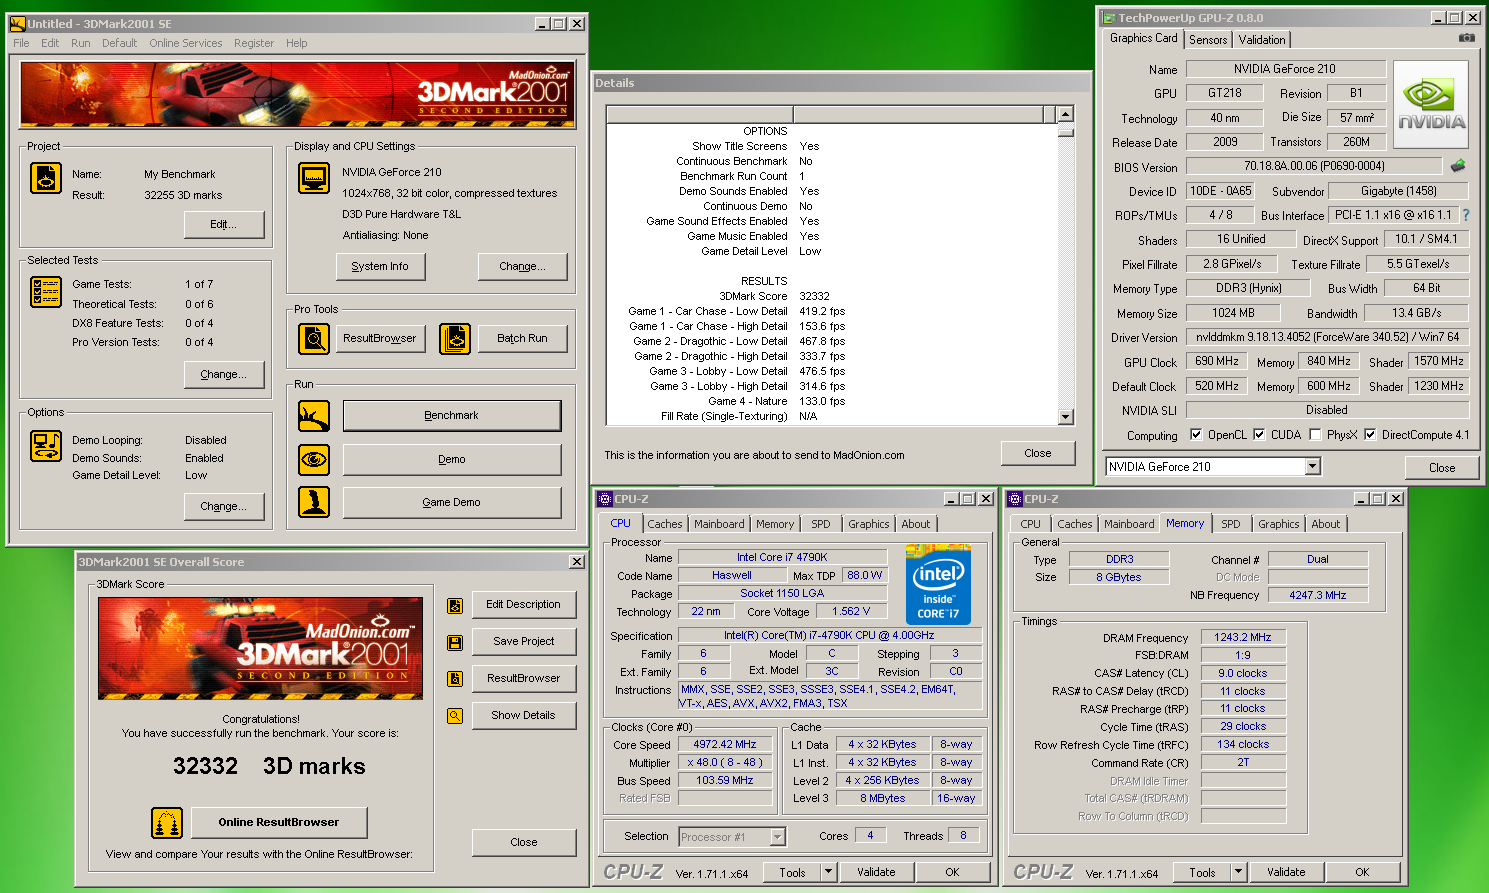
Task: Click the Online ResultBrowser icon
Action: coord(167,822)
